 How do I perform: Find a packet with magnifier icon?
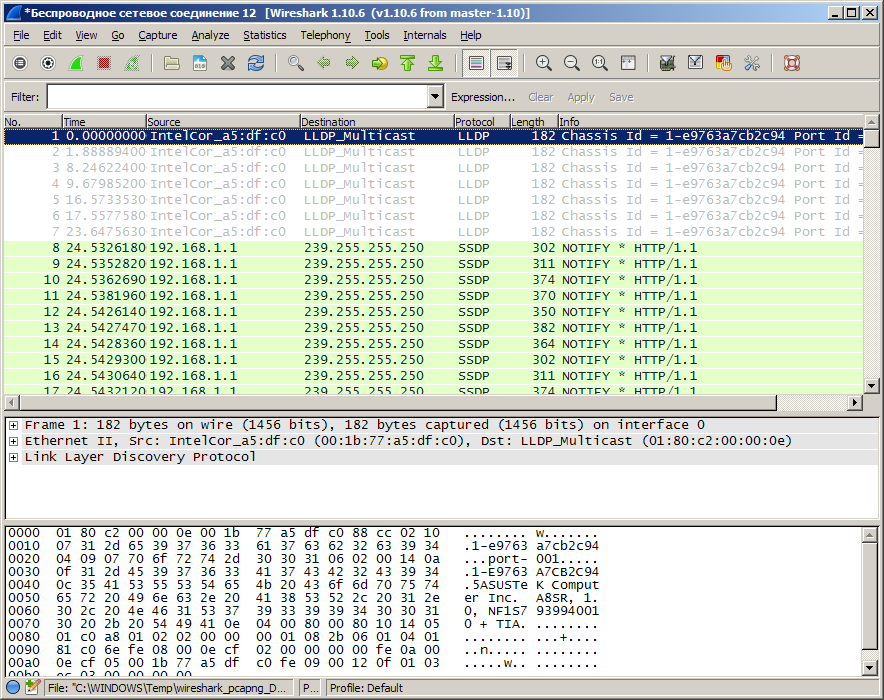295,63
